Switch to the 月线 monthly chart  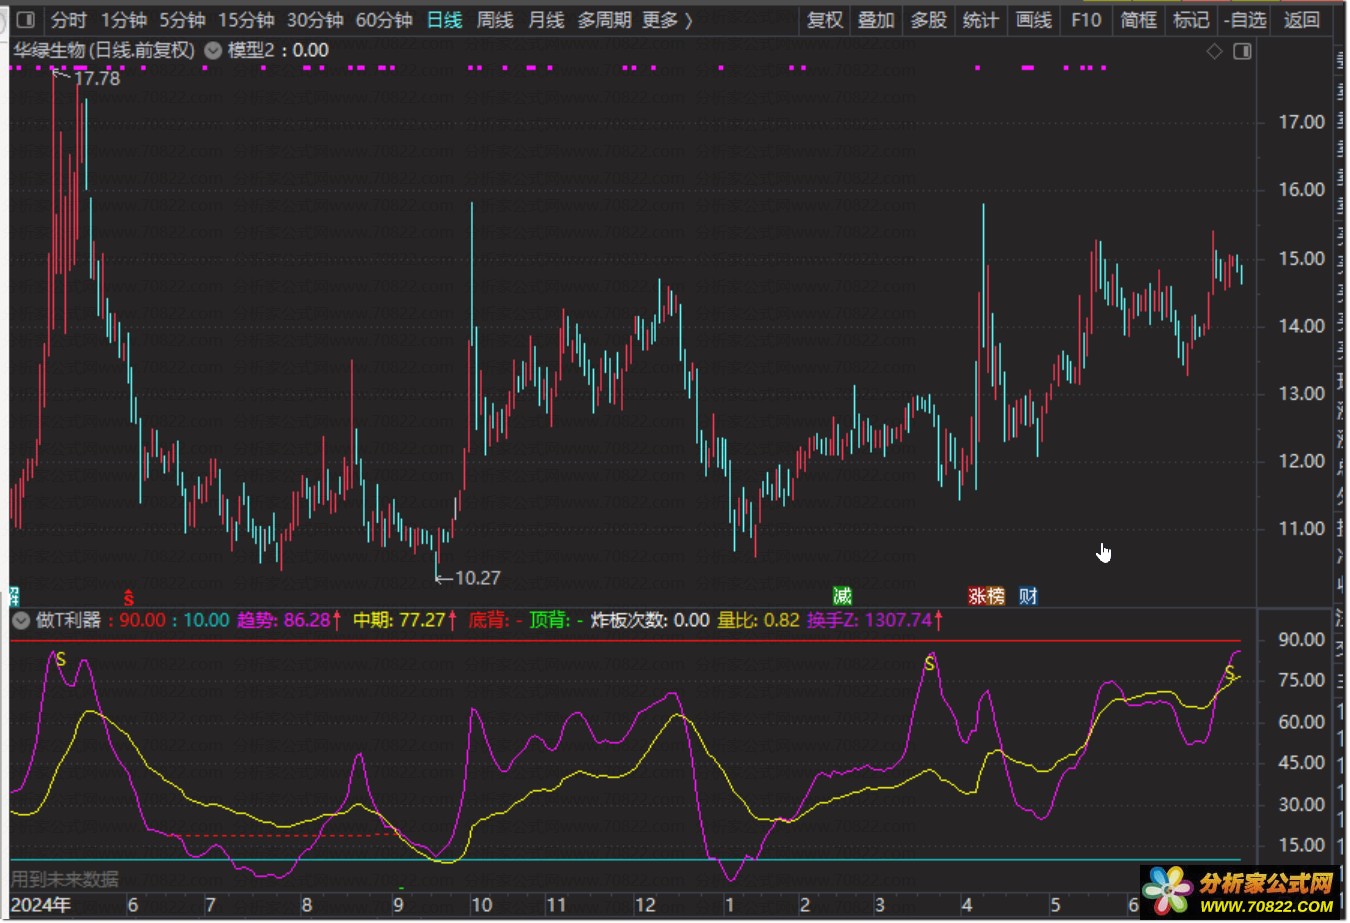[x=546, y=20]
